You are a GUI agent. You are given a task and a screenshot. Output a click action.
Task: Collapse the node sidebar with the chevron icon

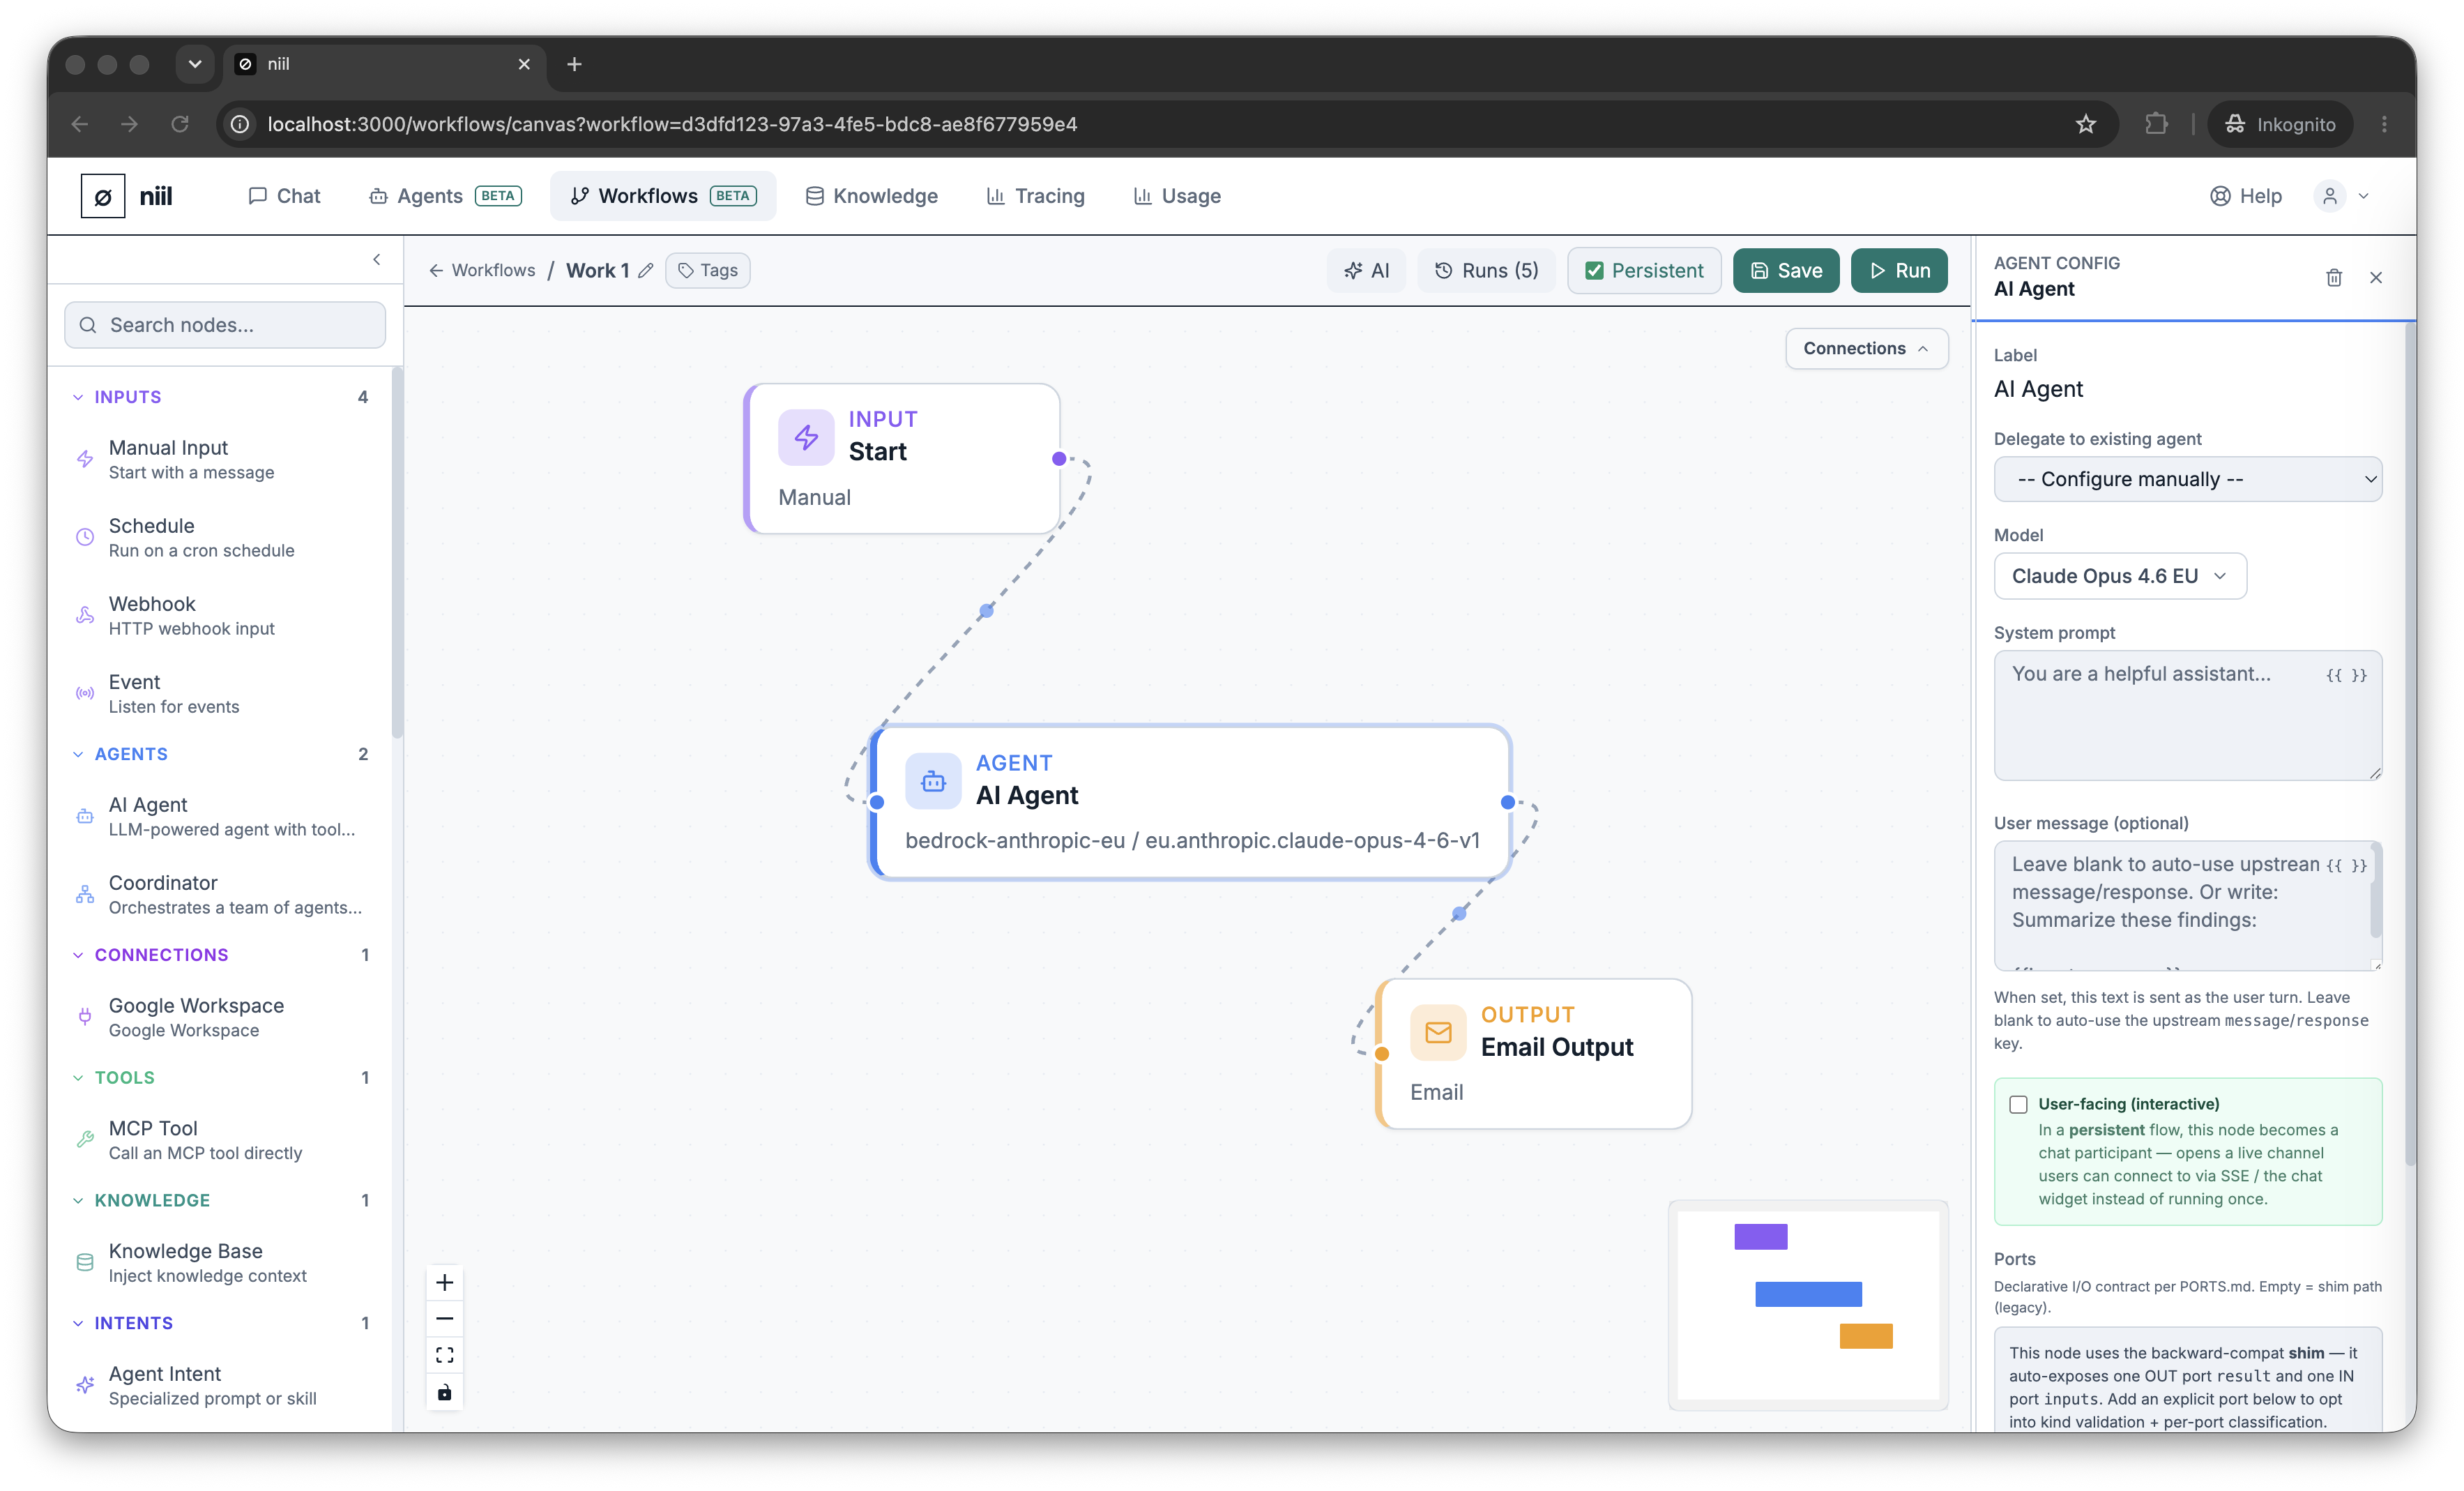pos(377,260)
